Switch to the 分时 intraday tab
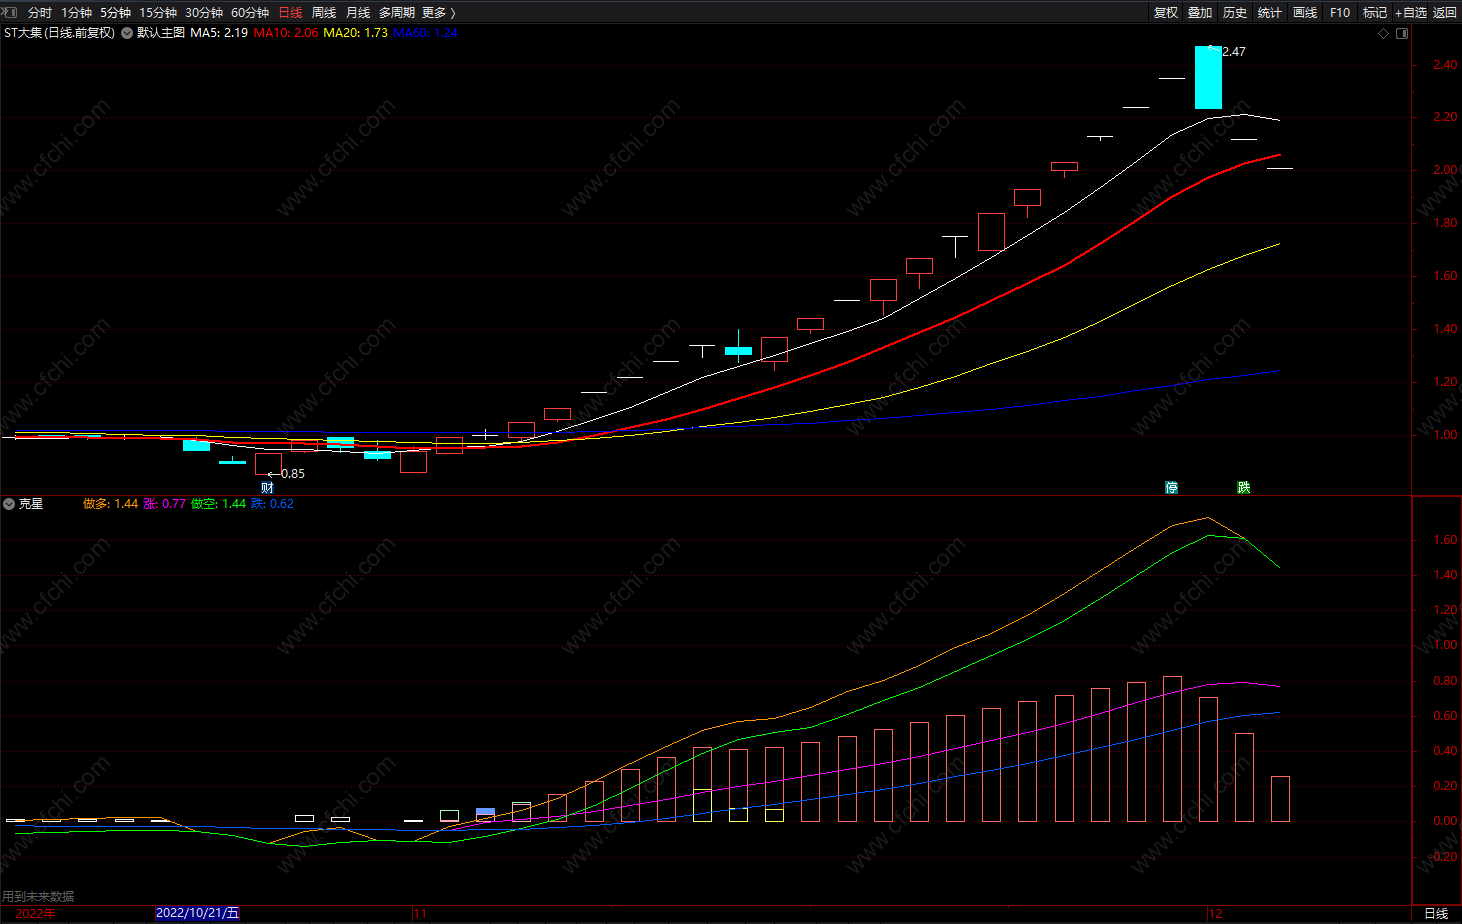This screenshot has height=924, width=1462. (39, 13)
